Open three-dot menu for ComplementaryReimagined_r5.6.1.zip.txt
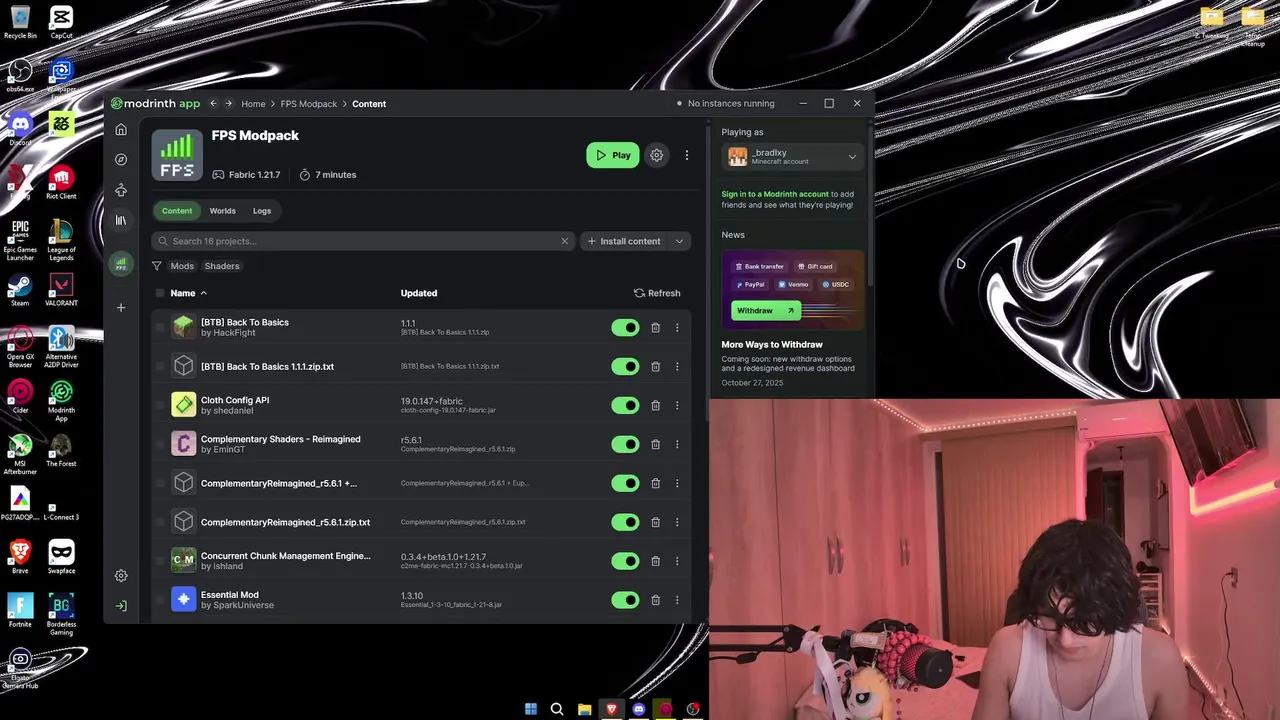Image resolution: width=1280 pixels, height=720 pixels. 677,522
